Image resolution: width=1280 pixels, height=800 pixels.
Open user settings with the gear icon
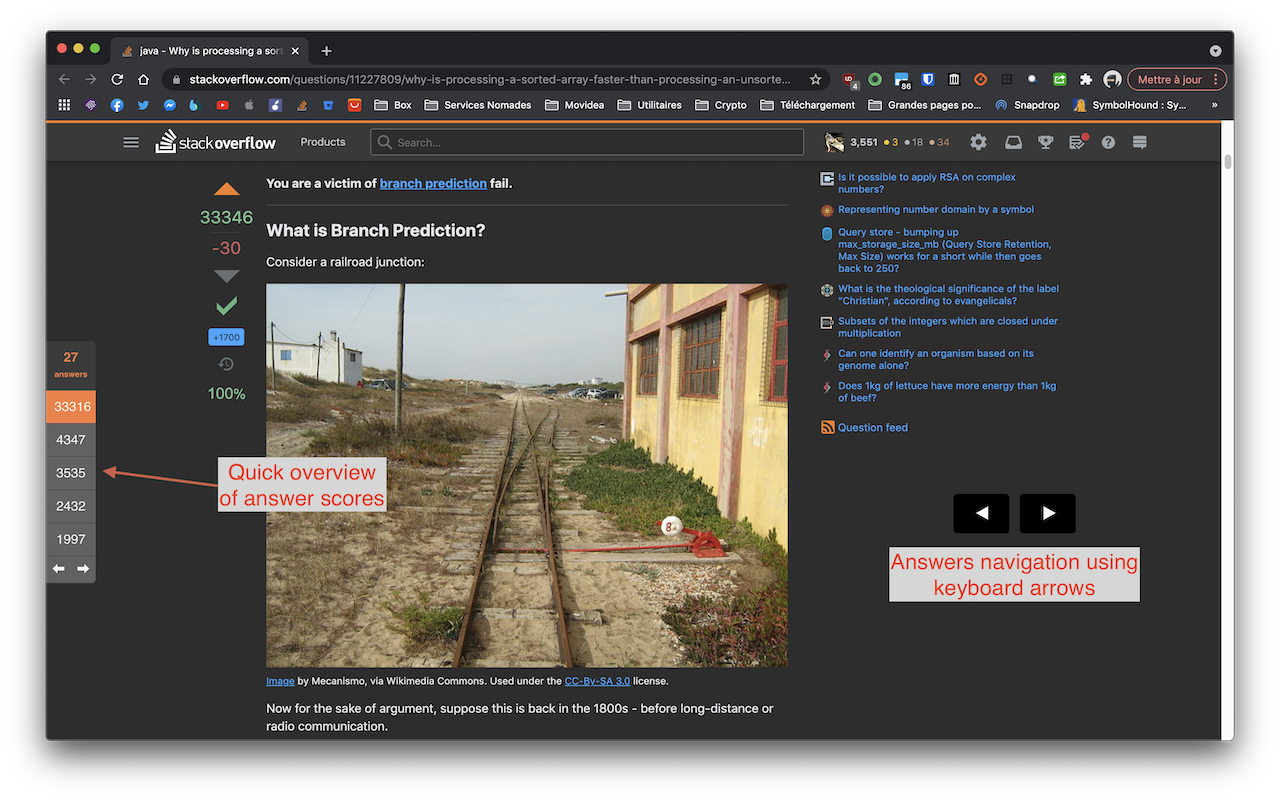[x=978, y=142]
